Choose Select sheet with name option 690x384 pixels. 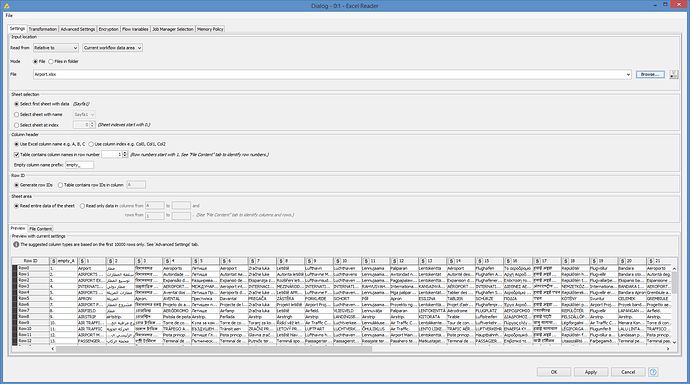click(x=17, y=115)
